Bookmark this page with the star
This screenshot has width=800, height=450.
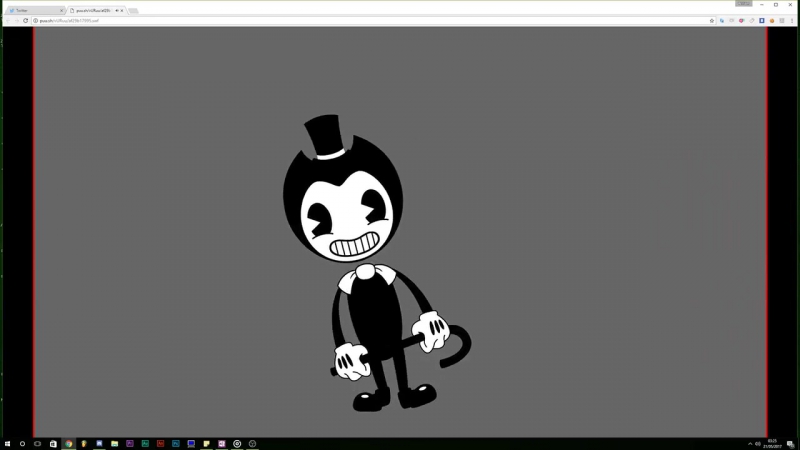coord(712,20)
